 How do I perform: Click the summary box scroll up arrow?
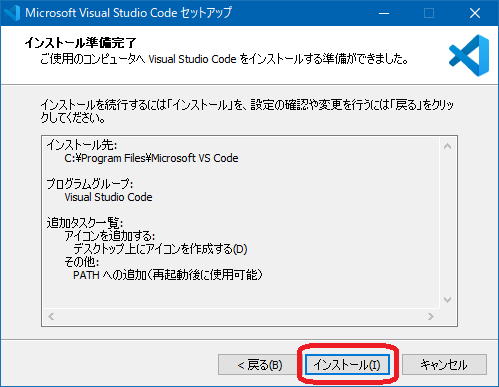pyautogui.click(x=448, y=146)
